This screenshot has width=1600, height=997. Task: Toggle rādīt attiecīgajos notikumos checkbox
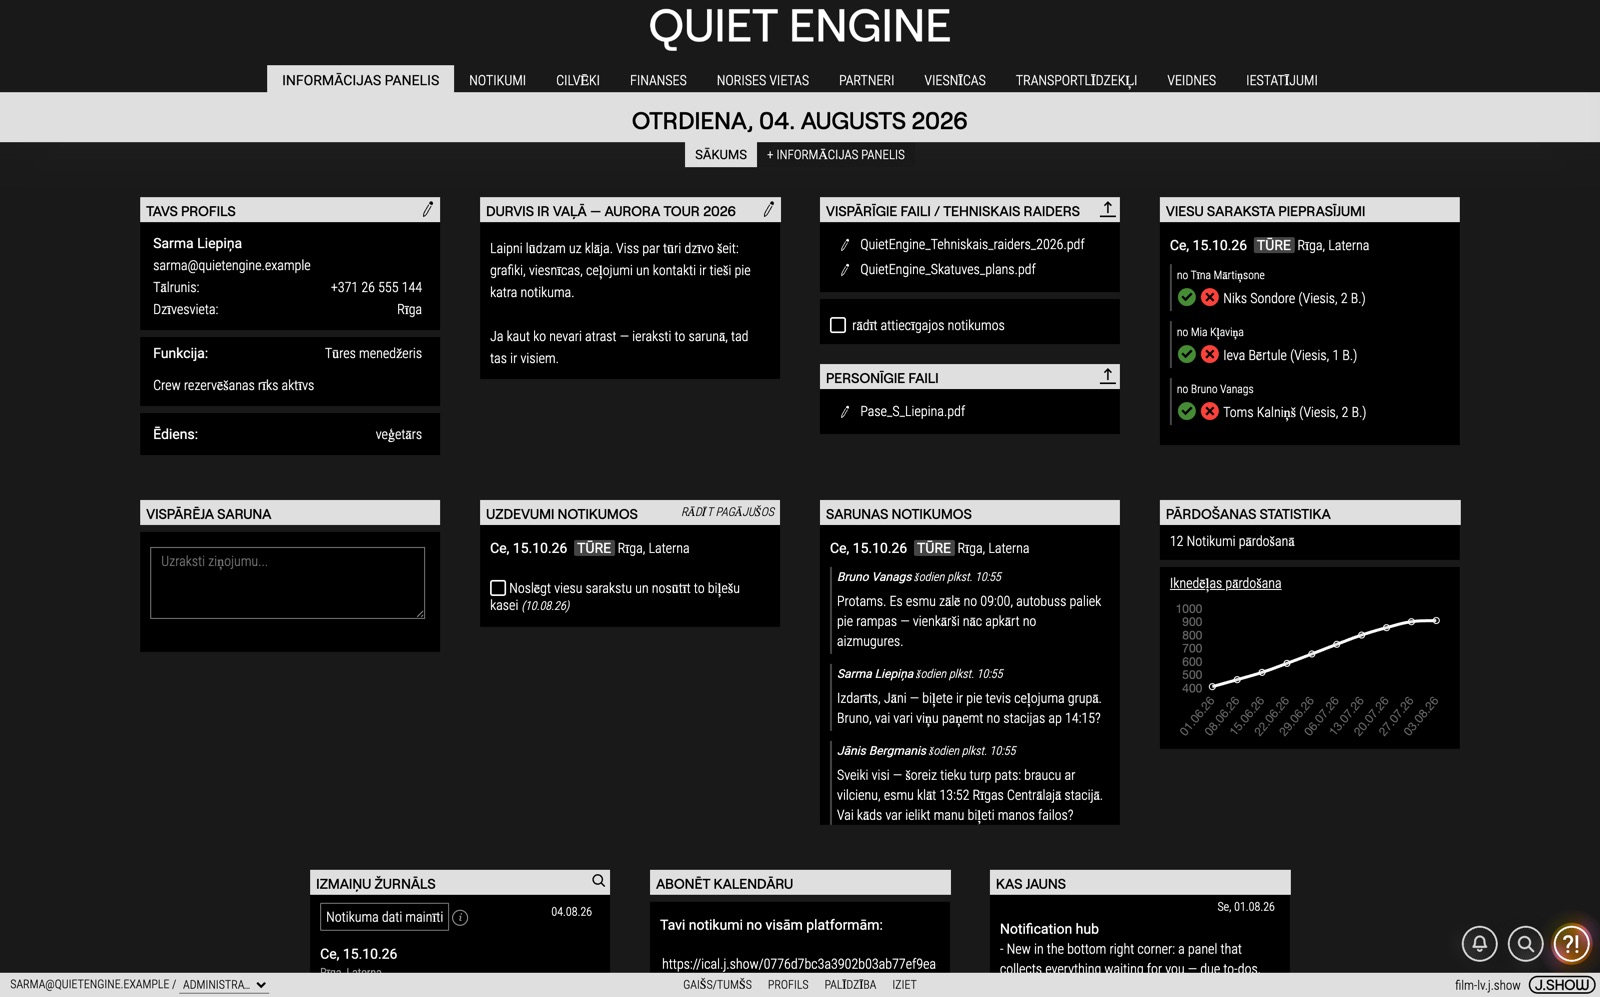(x=838, y=325)
